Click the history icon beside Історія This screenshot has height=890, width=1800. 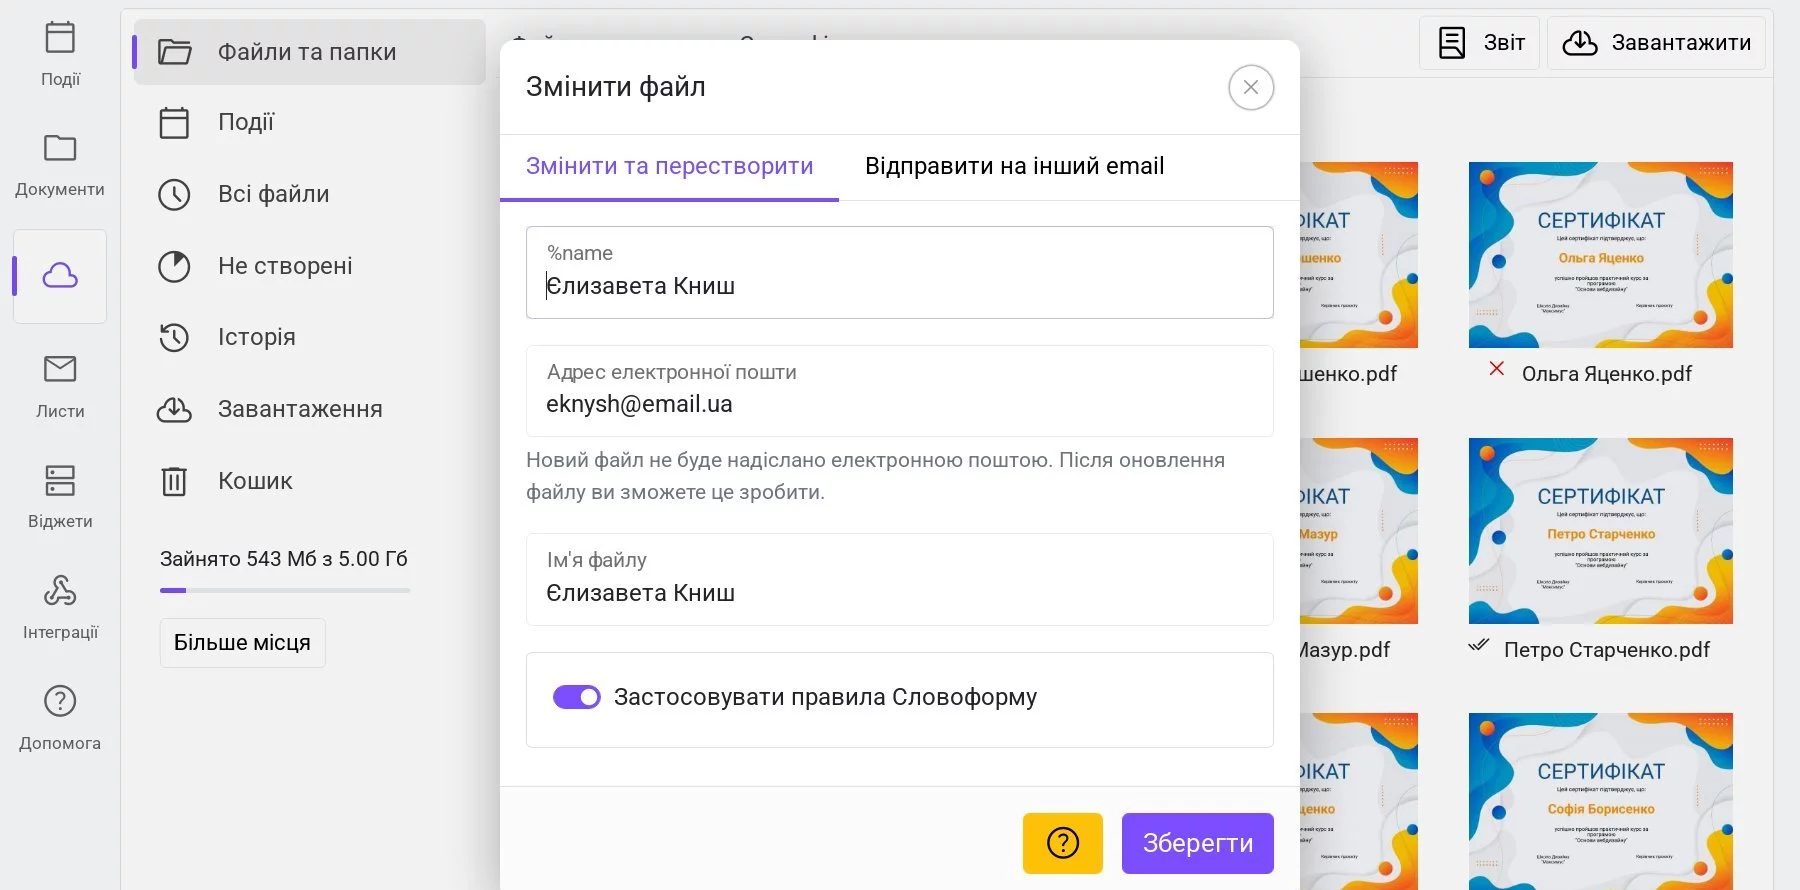[174, 337]
